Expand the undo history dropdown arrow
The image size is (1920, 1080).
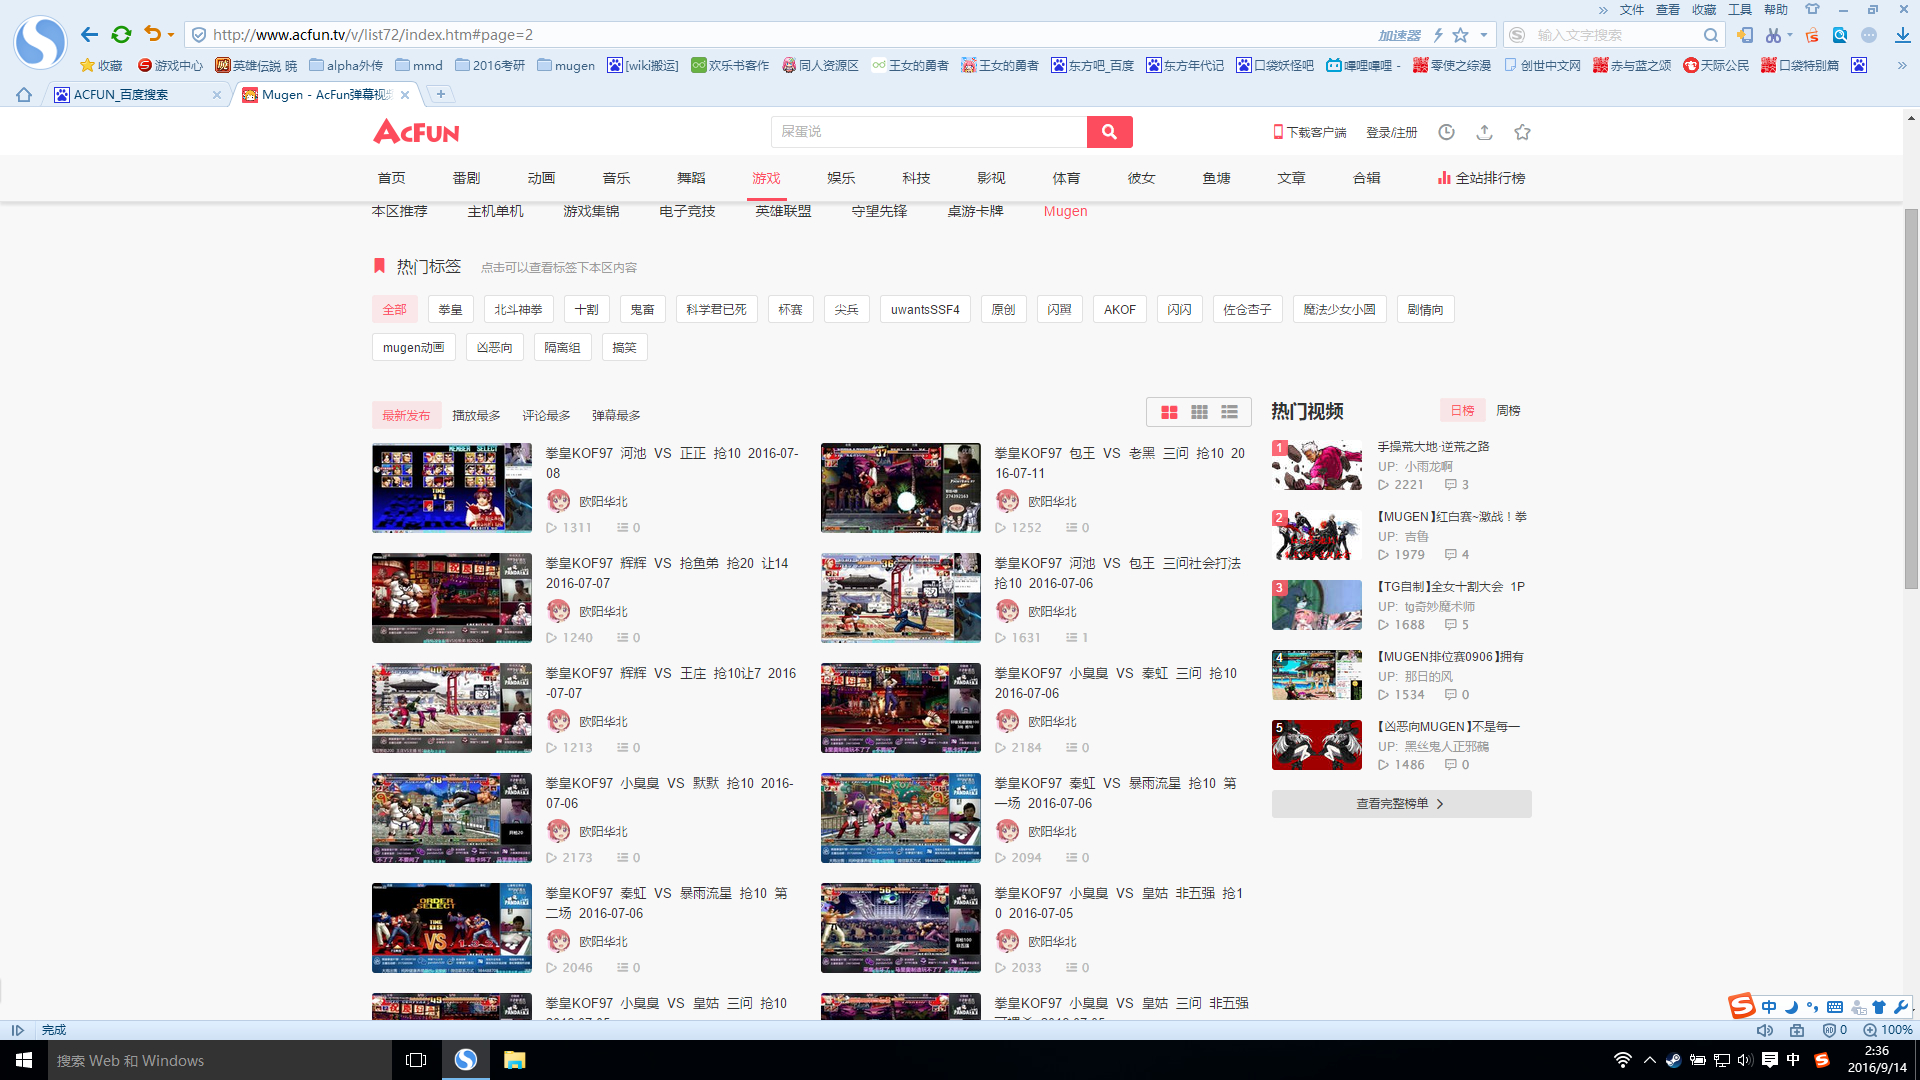pos(171,35)
